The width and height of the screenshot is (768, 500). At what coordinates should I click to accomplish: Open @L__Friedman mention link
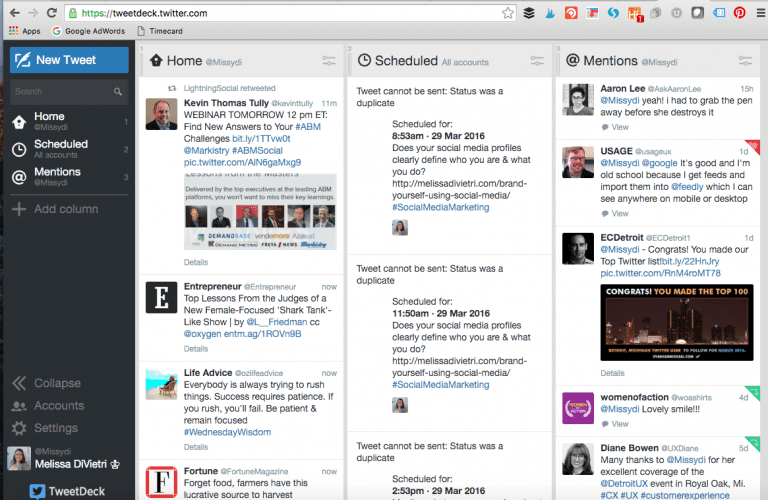[277, 322]
